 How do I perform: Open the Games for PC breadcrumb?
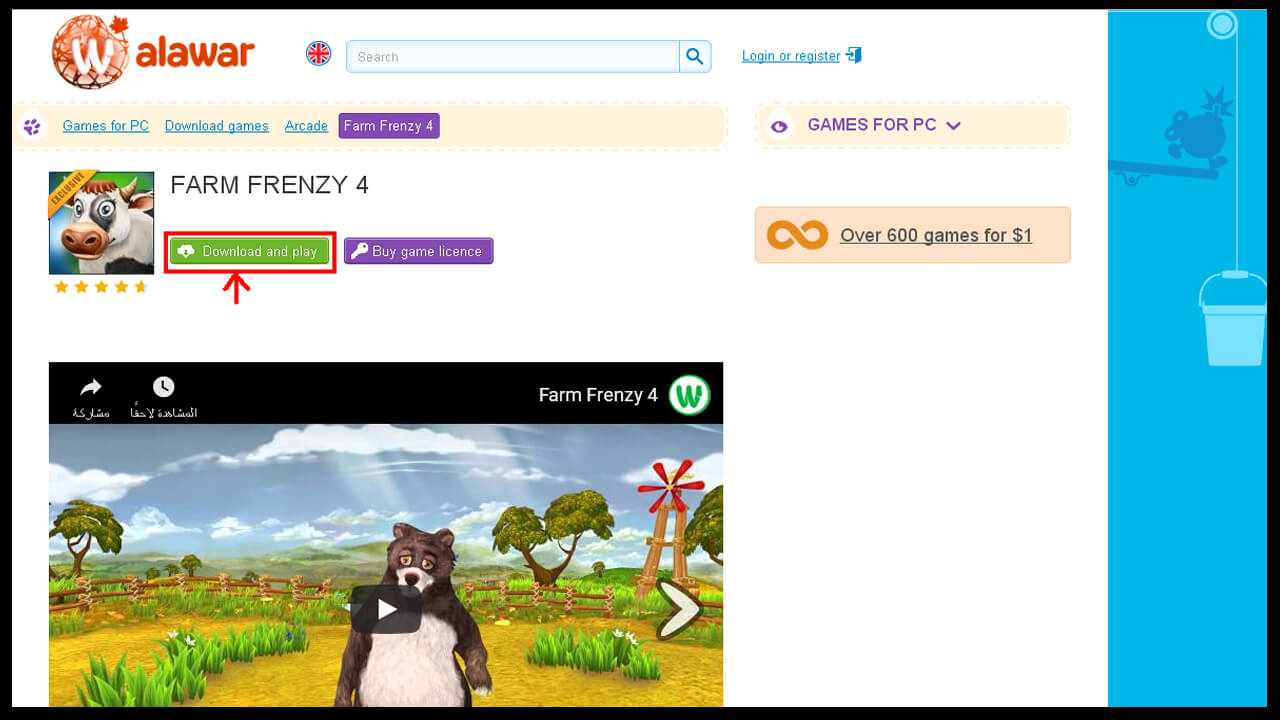click(105, 126)
